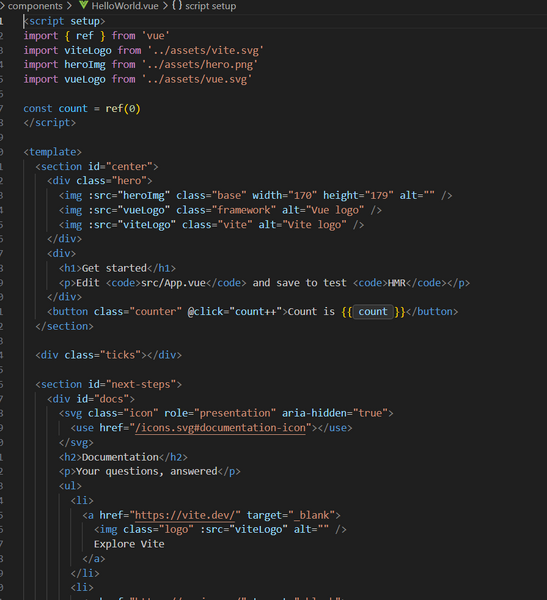Click the closing </section> tag
The width and height of the screenshot is (547, 600).
click(x=64, y=326)
